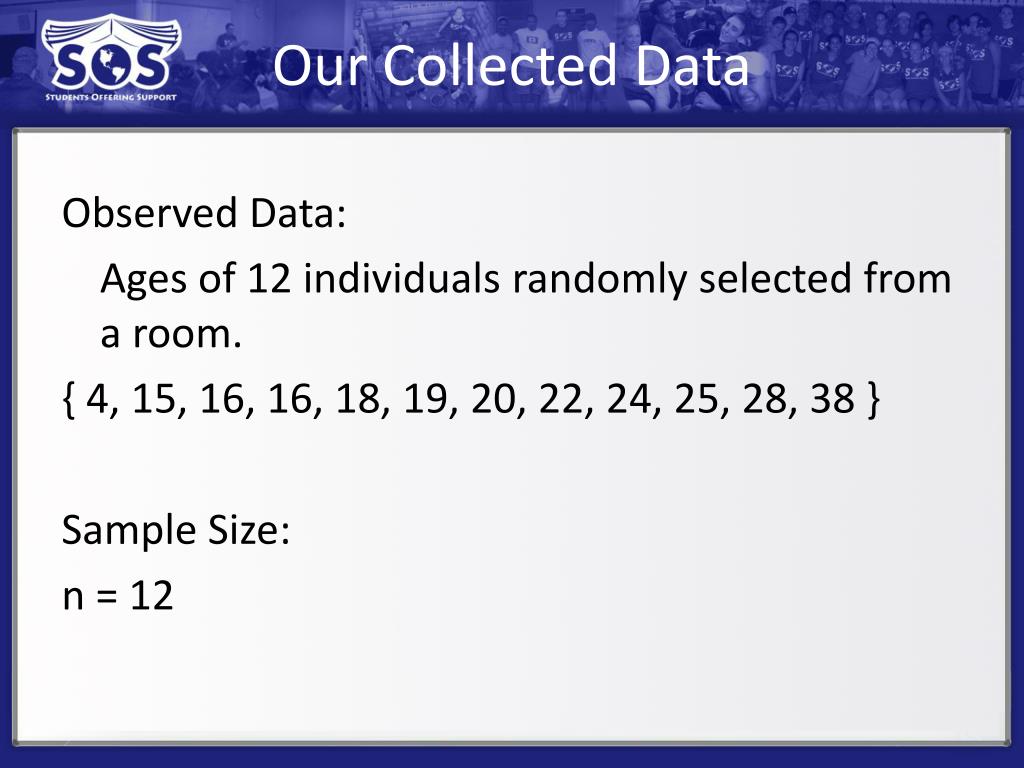Click the 'n = 12' line
The height and width of the screenshot is (768, 1024).
(x=118, y=596)
